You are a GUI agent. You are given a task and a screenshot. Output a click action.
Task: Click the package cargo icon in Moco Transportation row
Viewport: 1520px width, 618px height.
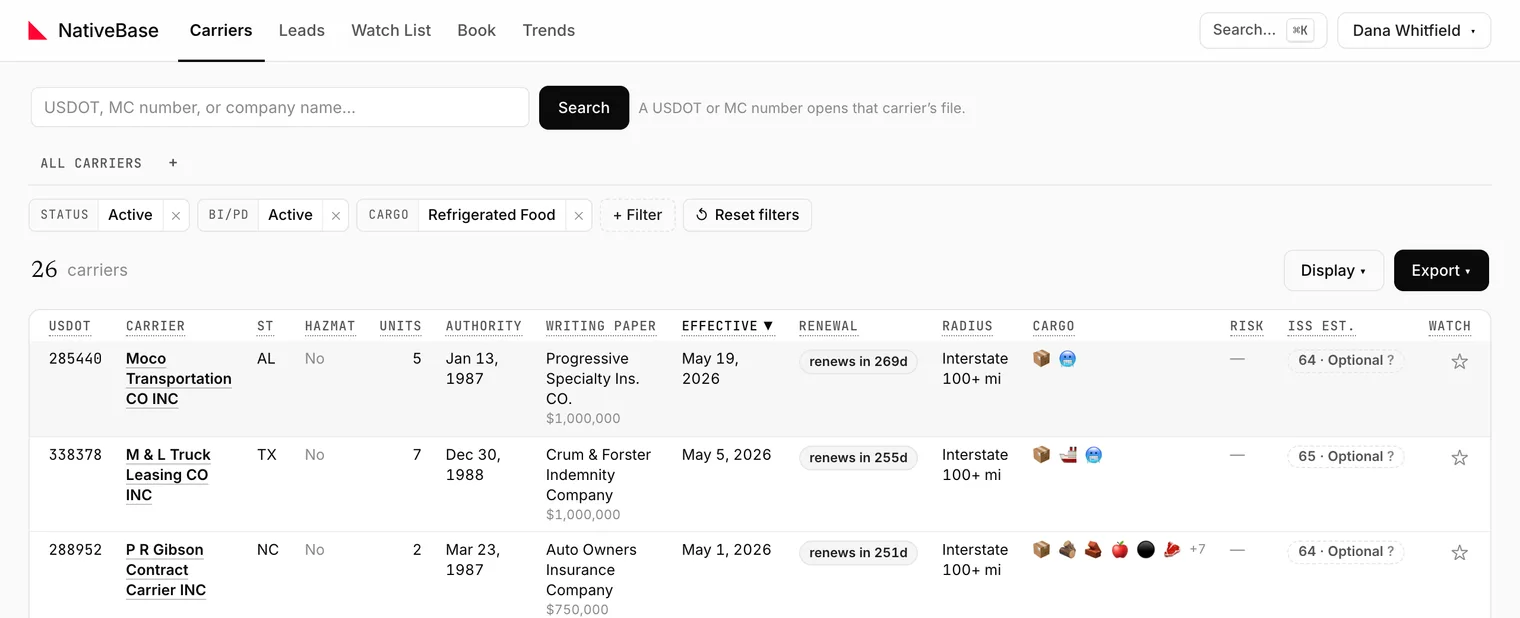1041,358
